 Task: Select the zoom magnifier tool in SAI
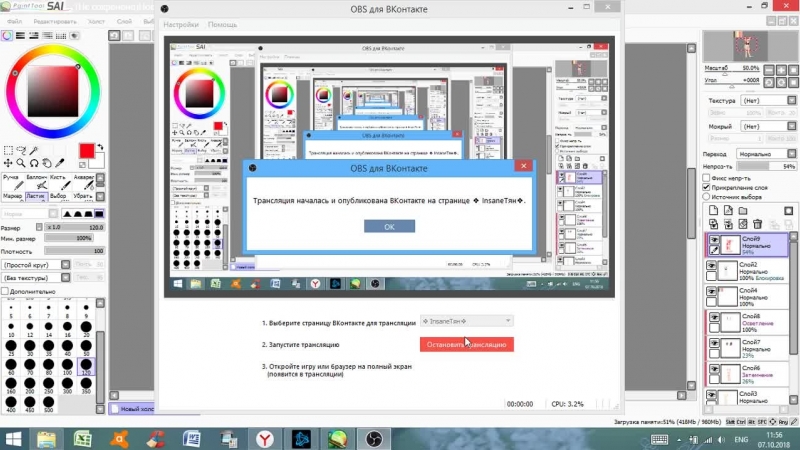pyautogui.click(x=21, y=163)
